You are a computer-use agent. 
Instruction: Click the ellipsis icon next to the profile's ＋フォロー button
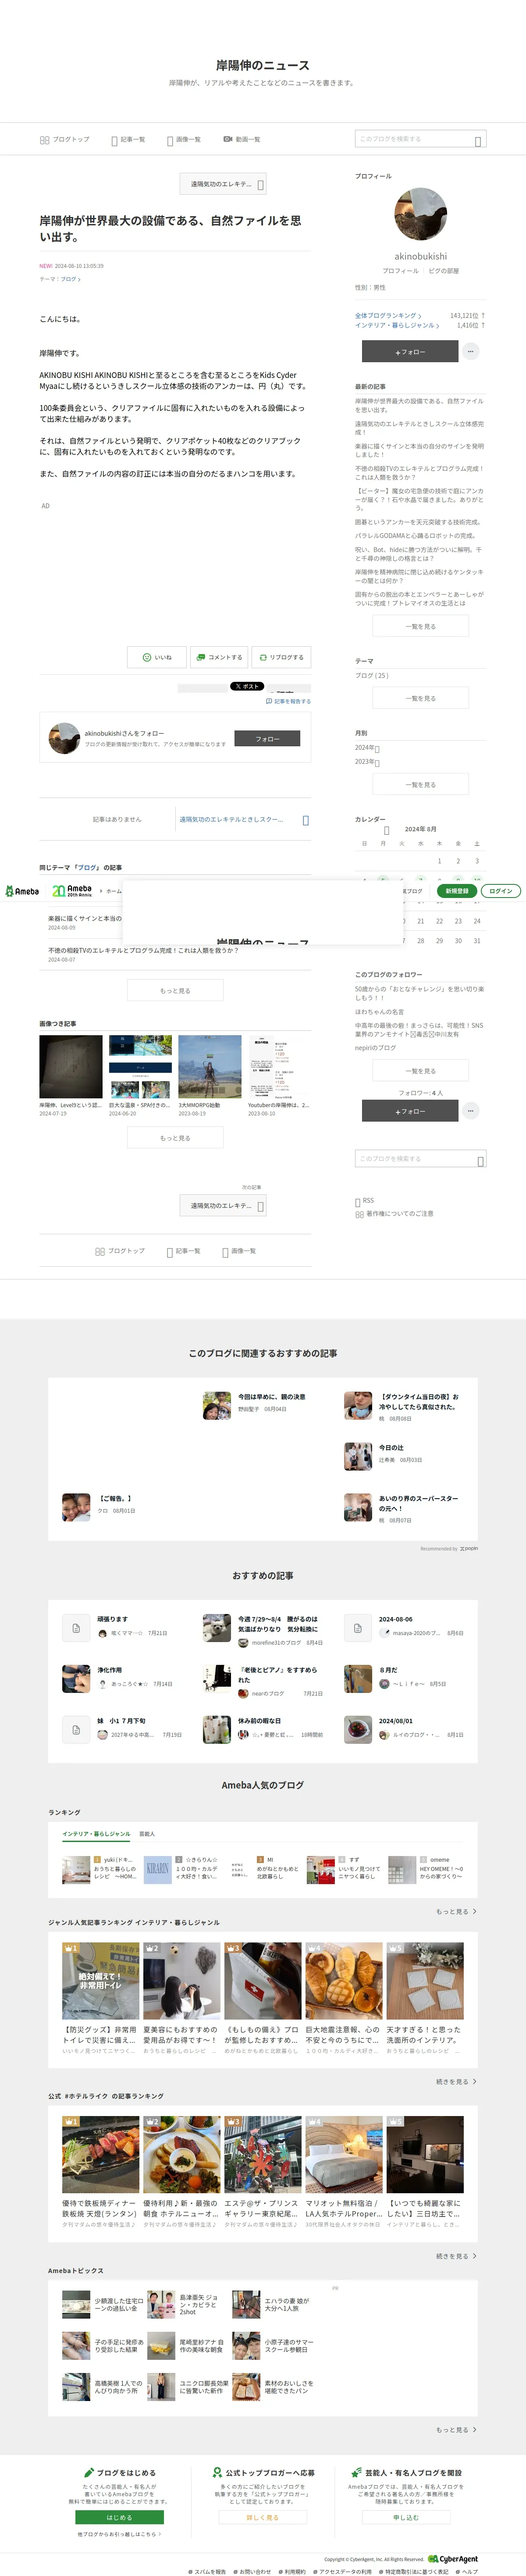pyautogui.click(x=471, y=351)
